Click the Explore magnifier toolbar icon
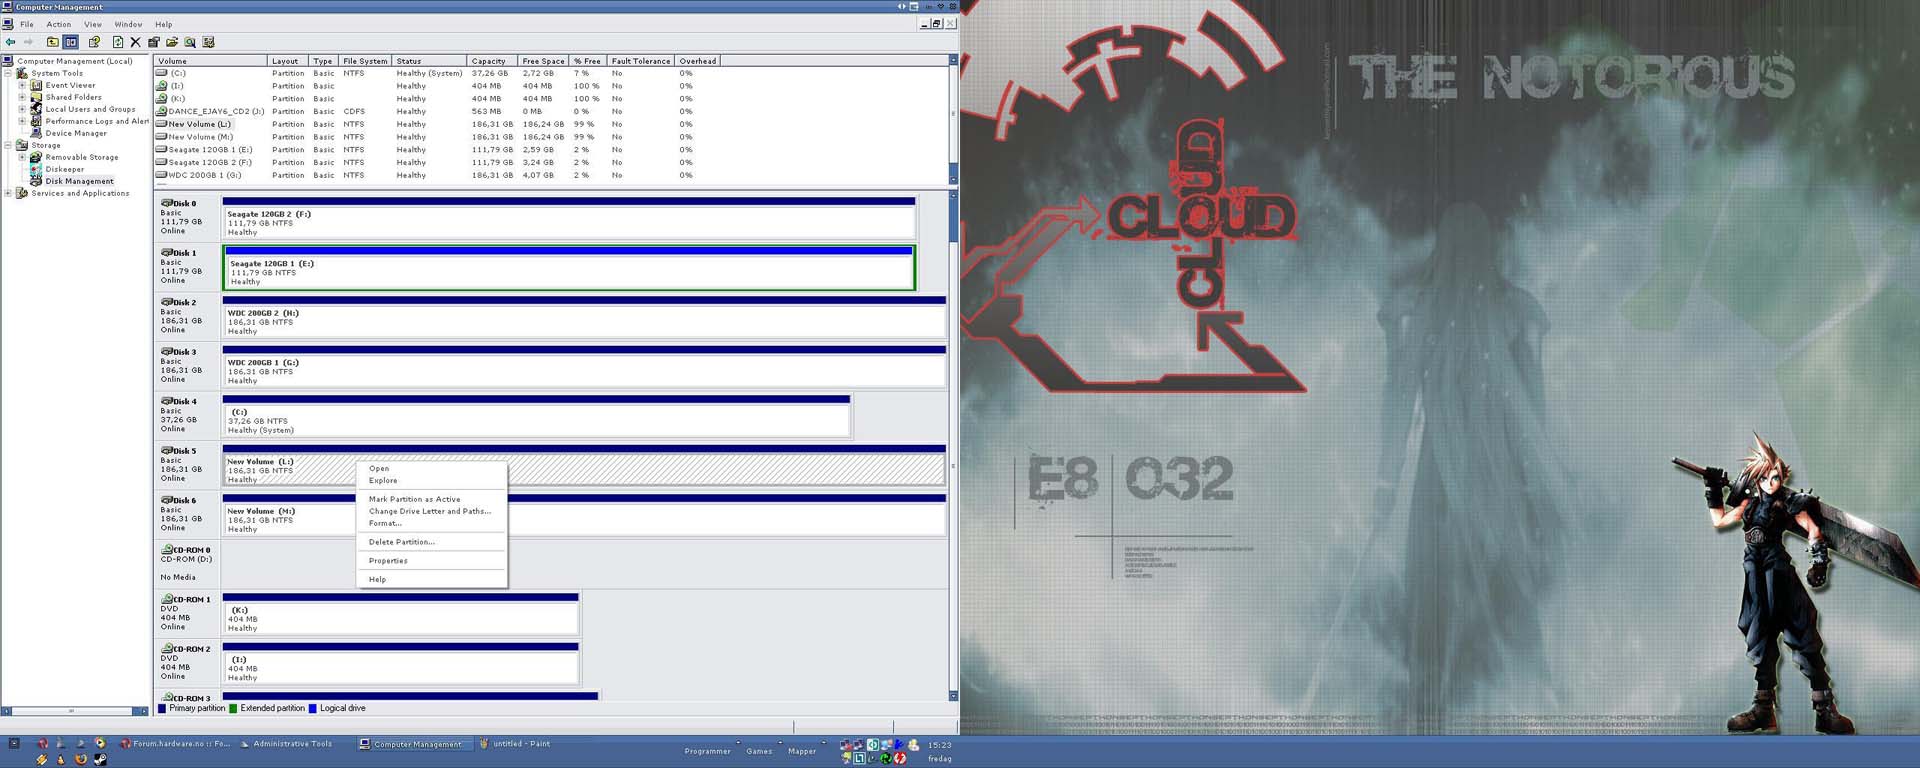1920x768 pixels. (x=190, y=42)
